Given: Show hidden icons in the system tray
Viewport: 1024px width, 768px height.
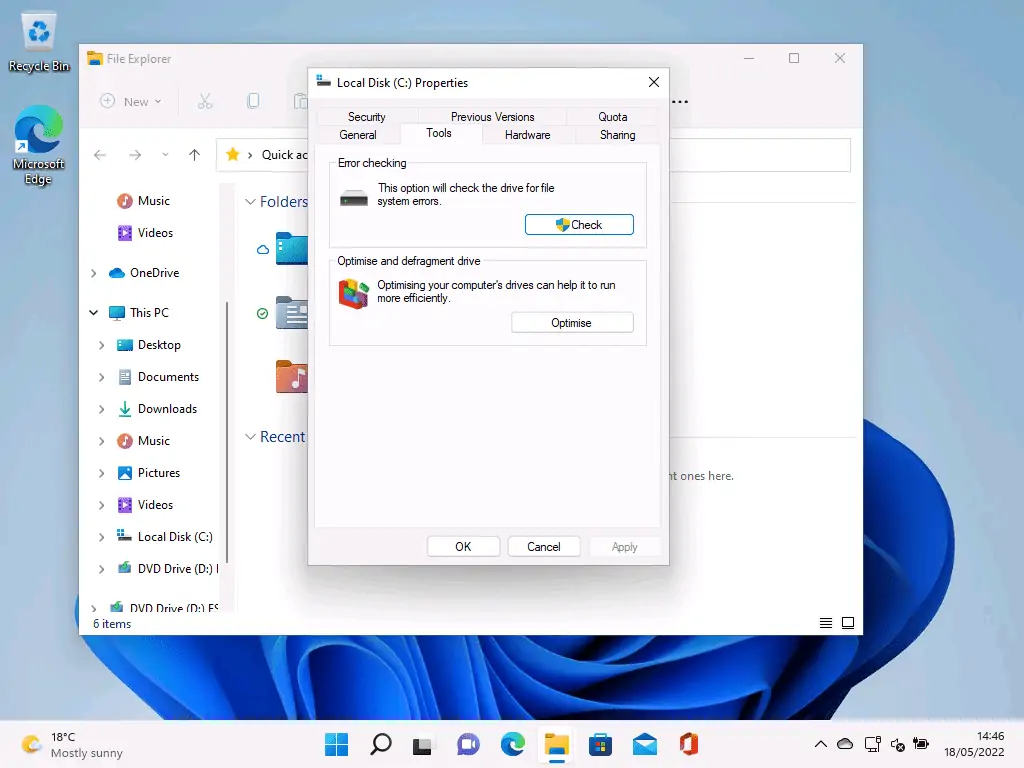Looking at the screenshot, I should tap(820, 744).
